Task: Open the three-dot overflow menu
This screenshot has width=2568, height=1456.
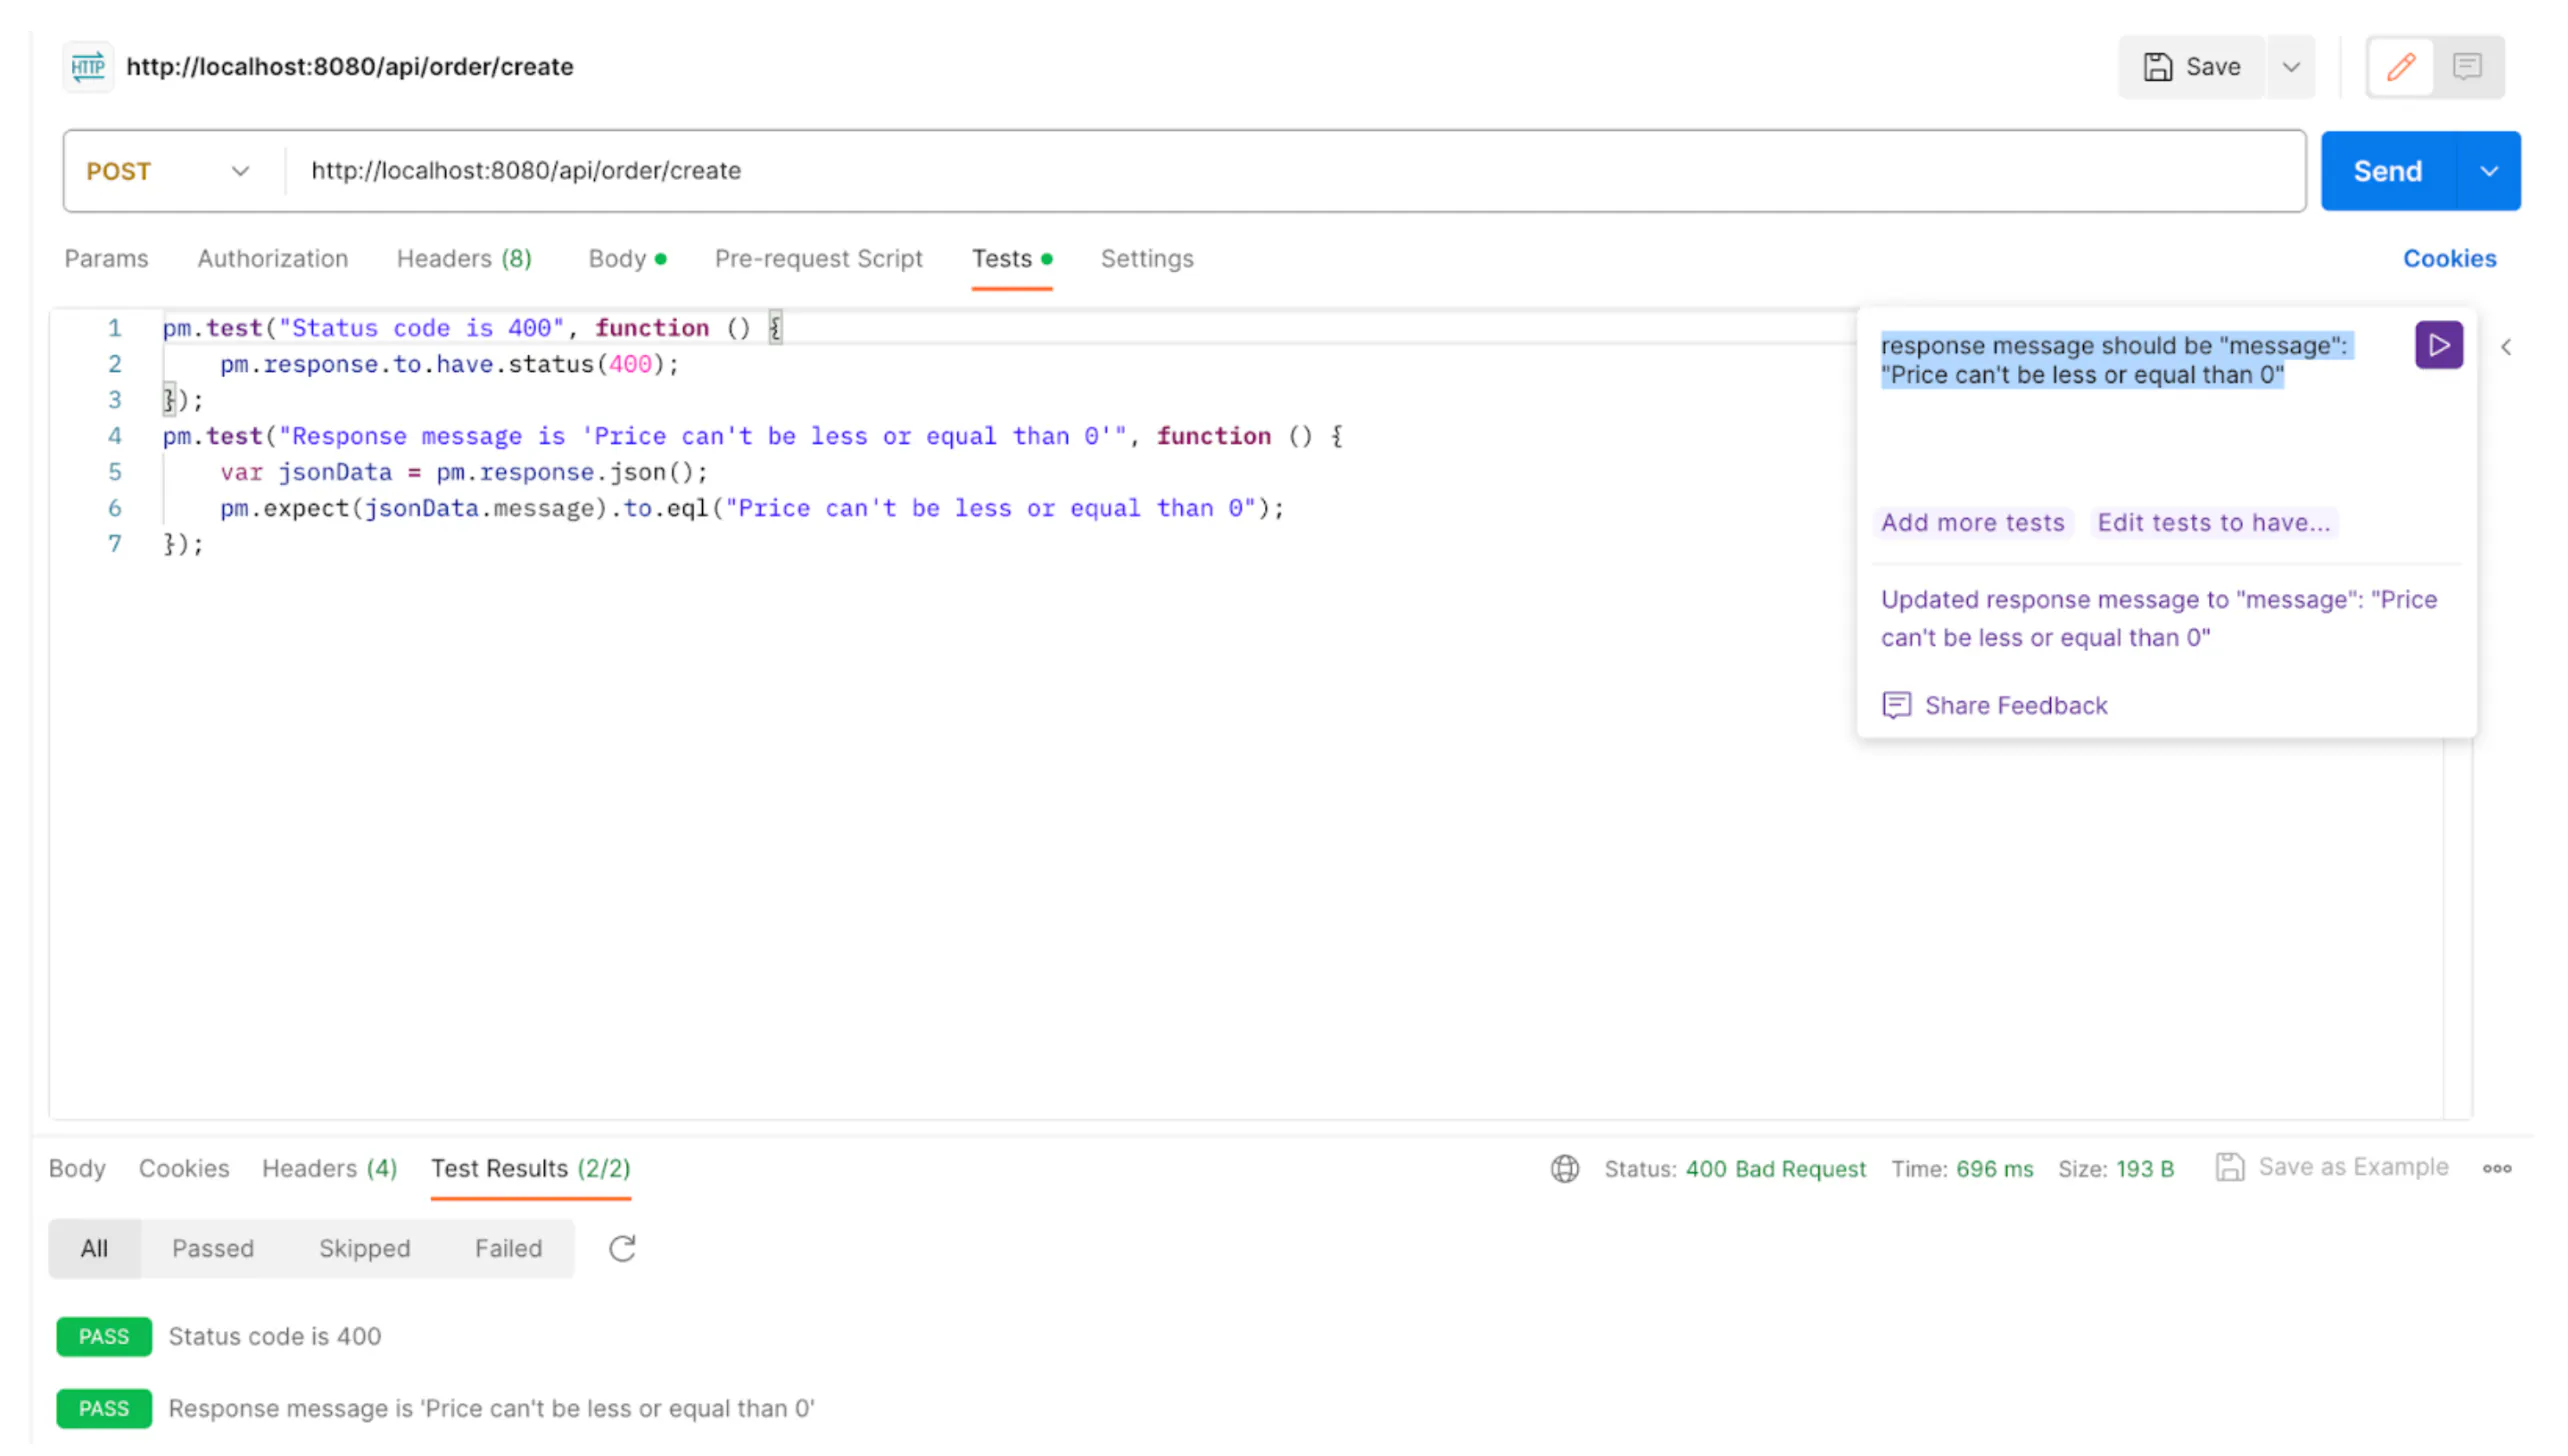Action: tap(2499, 1168)
